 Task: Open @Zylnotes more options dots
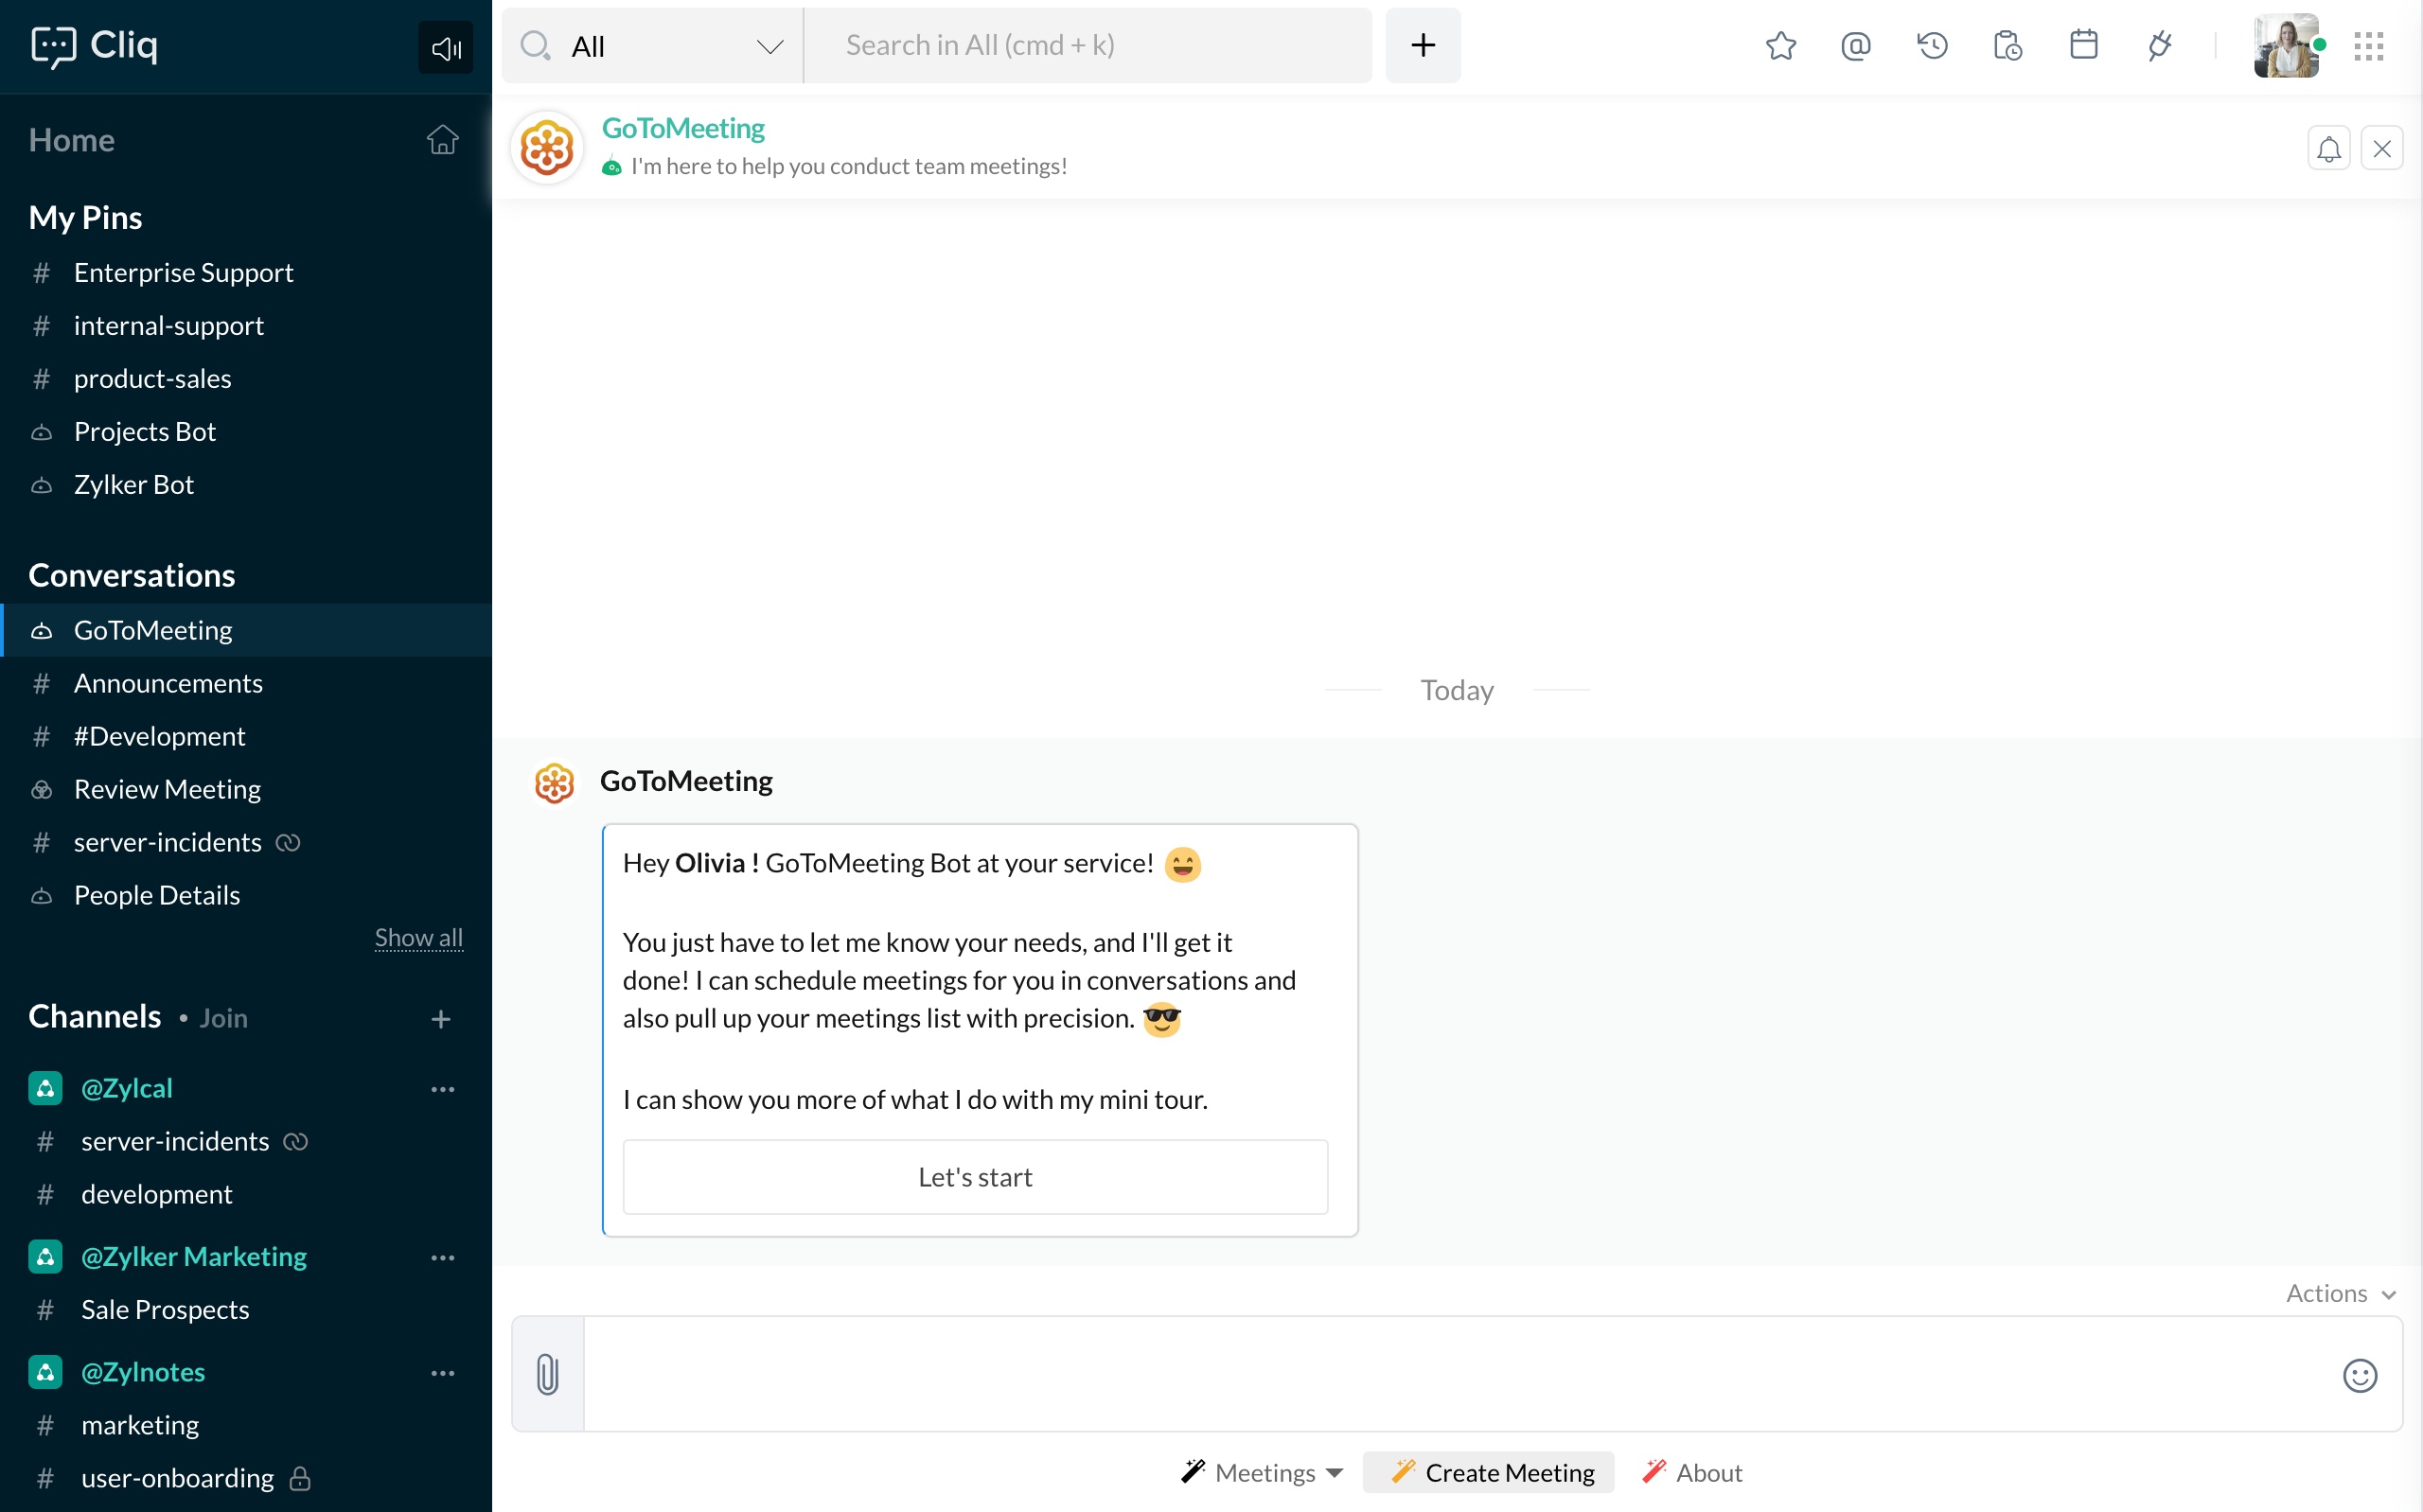[443, 1373]
